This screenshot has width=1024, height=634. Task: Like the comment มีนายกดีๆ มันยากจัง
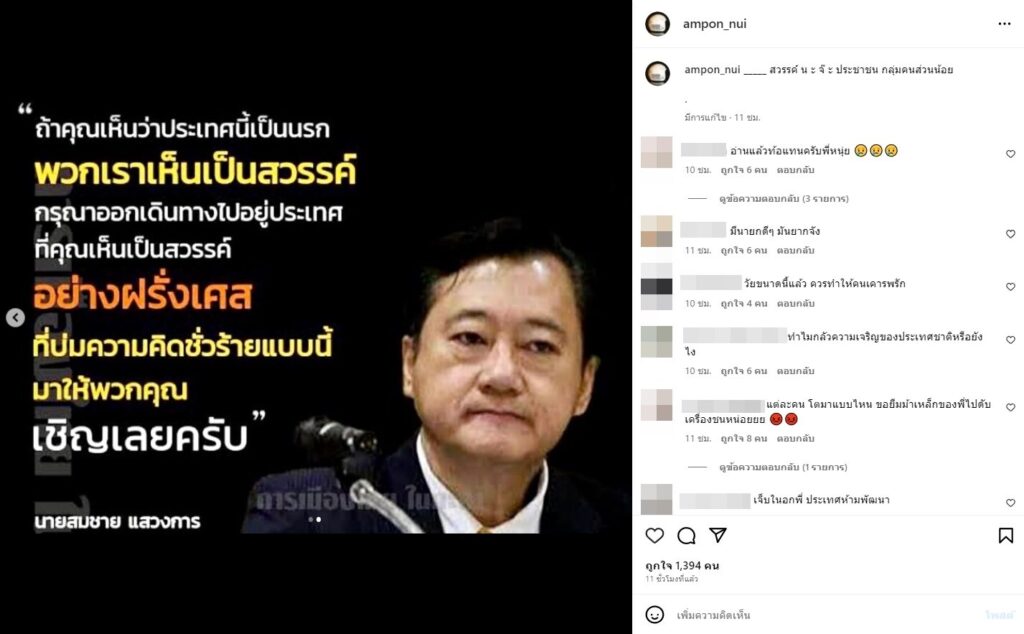pos(1010,234)
